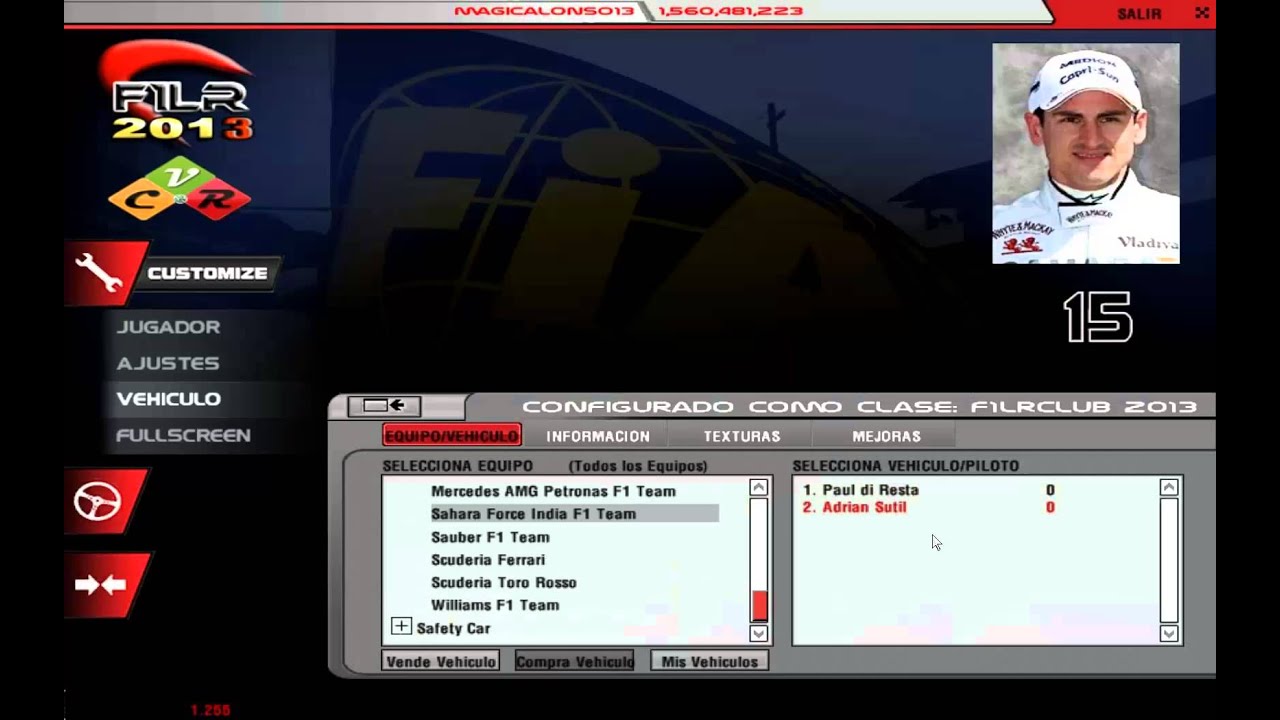Image resolution: width=1280 pixels, height=720 pixels.
Task: Select the VEHICULO menu item
Action: [168, 399]
